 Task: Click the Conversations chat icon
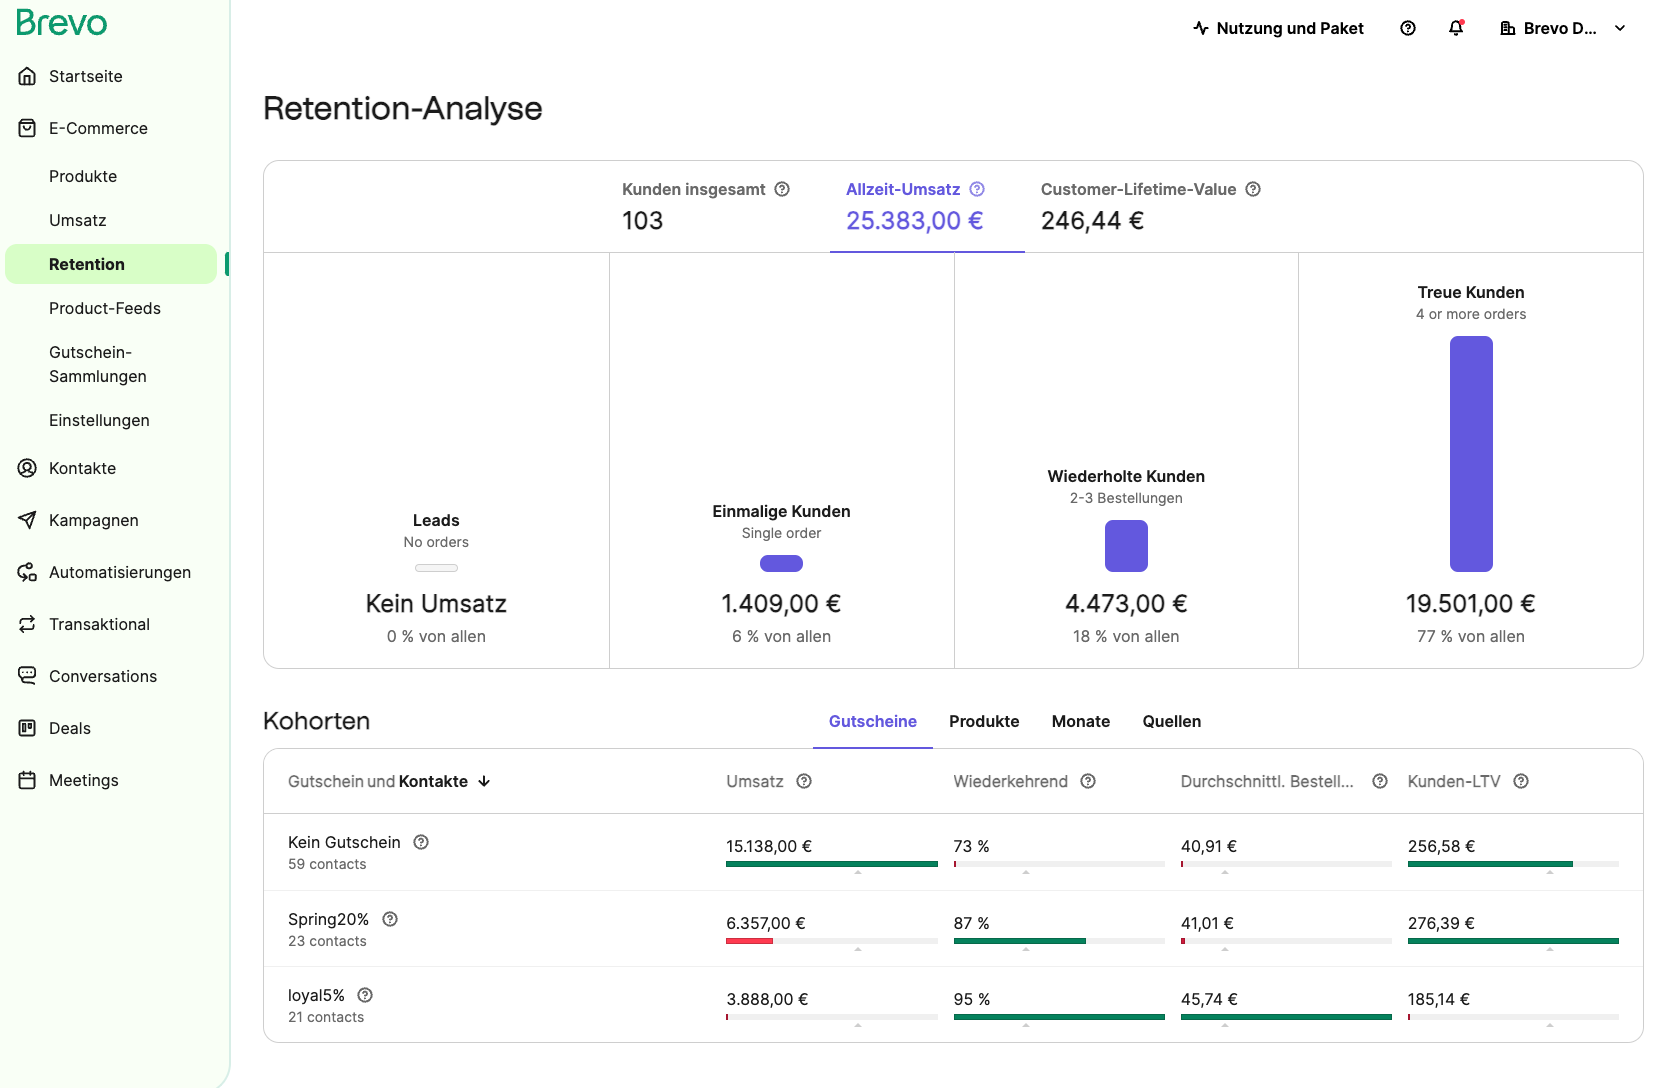[x=28, y=676]
